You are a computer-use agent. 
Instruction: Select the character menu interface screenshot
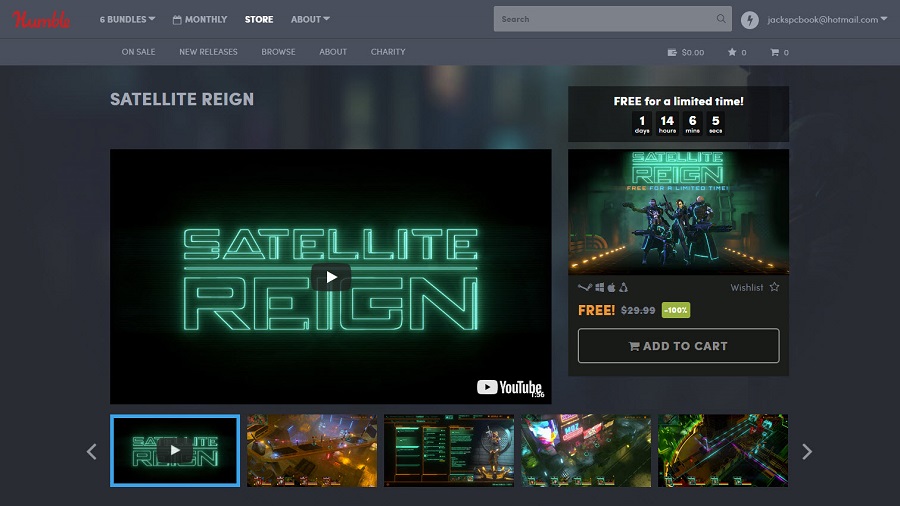449,450
